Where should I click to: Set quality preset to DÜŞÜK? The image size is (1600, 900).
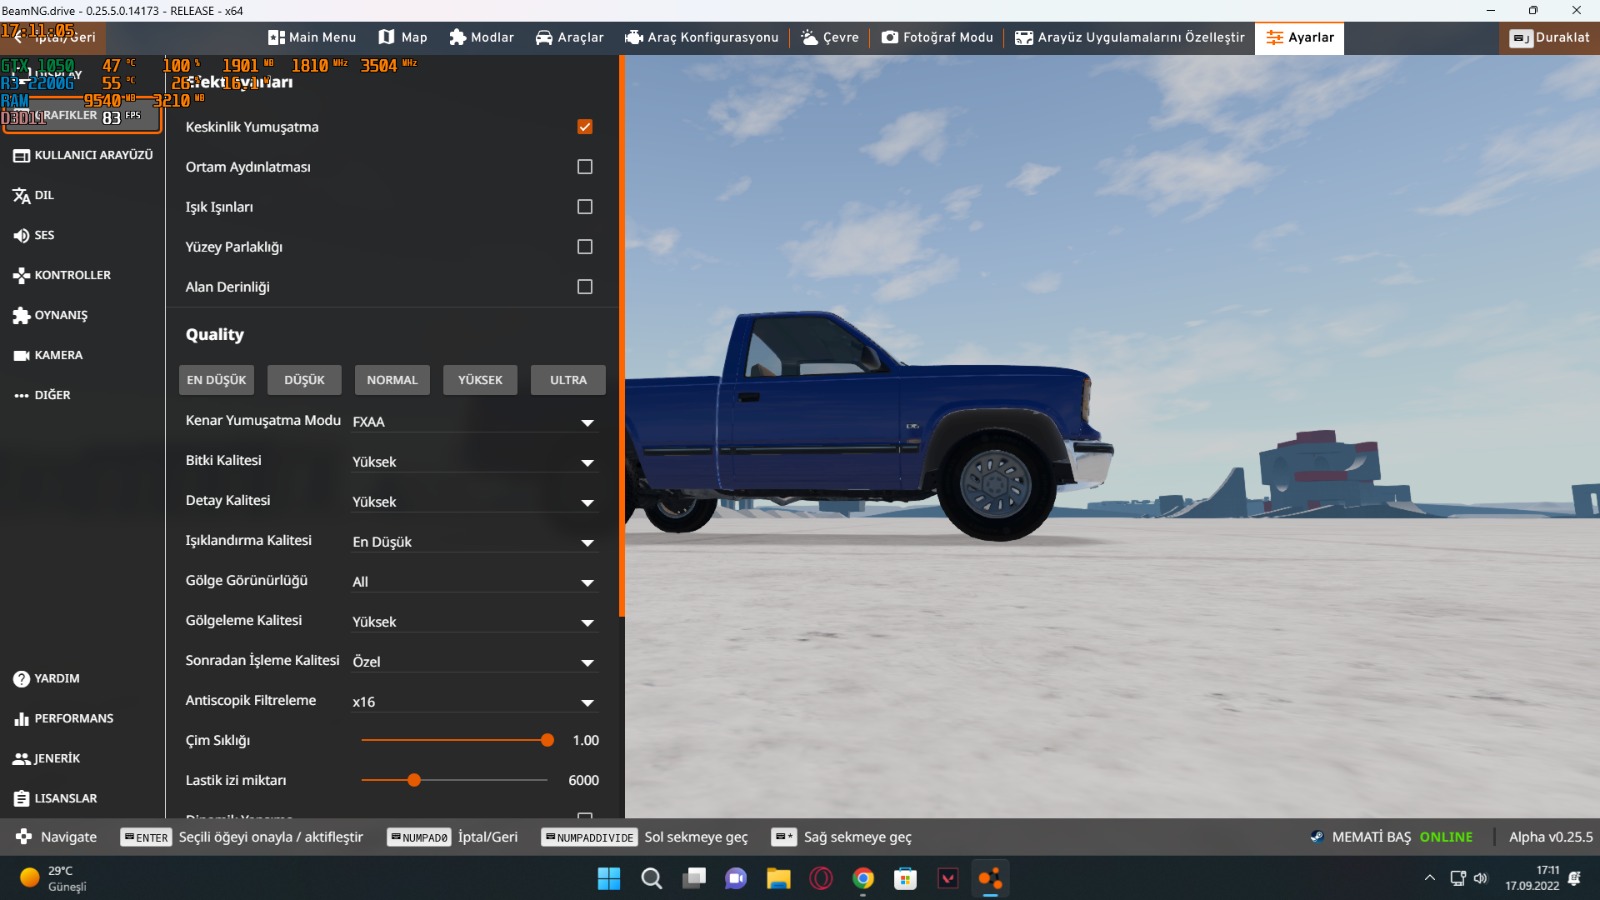[x=305, y=380]
